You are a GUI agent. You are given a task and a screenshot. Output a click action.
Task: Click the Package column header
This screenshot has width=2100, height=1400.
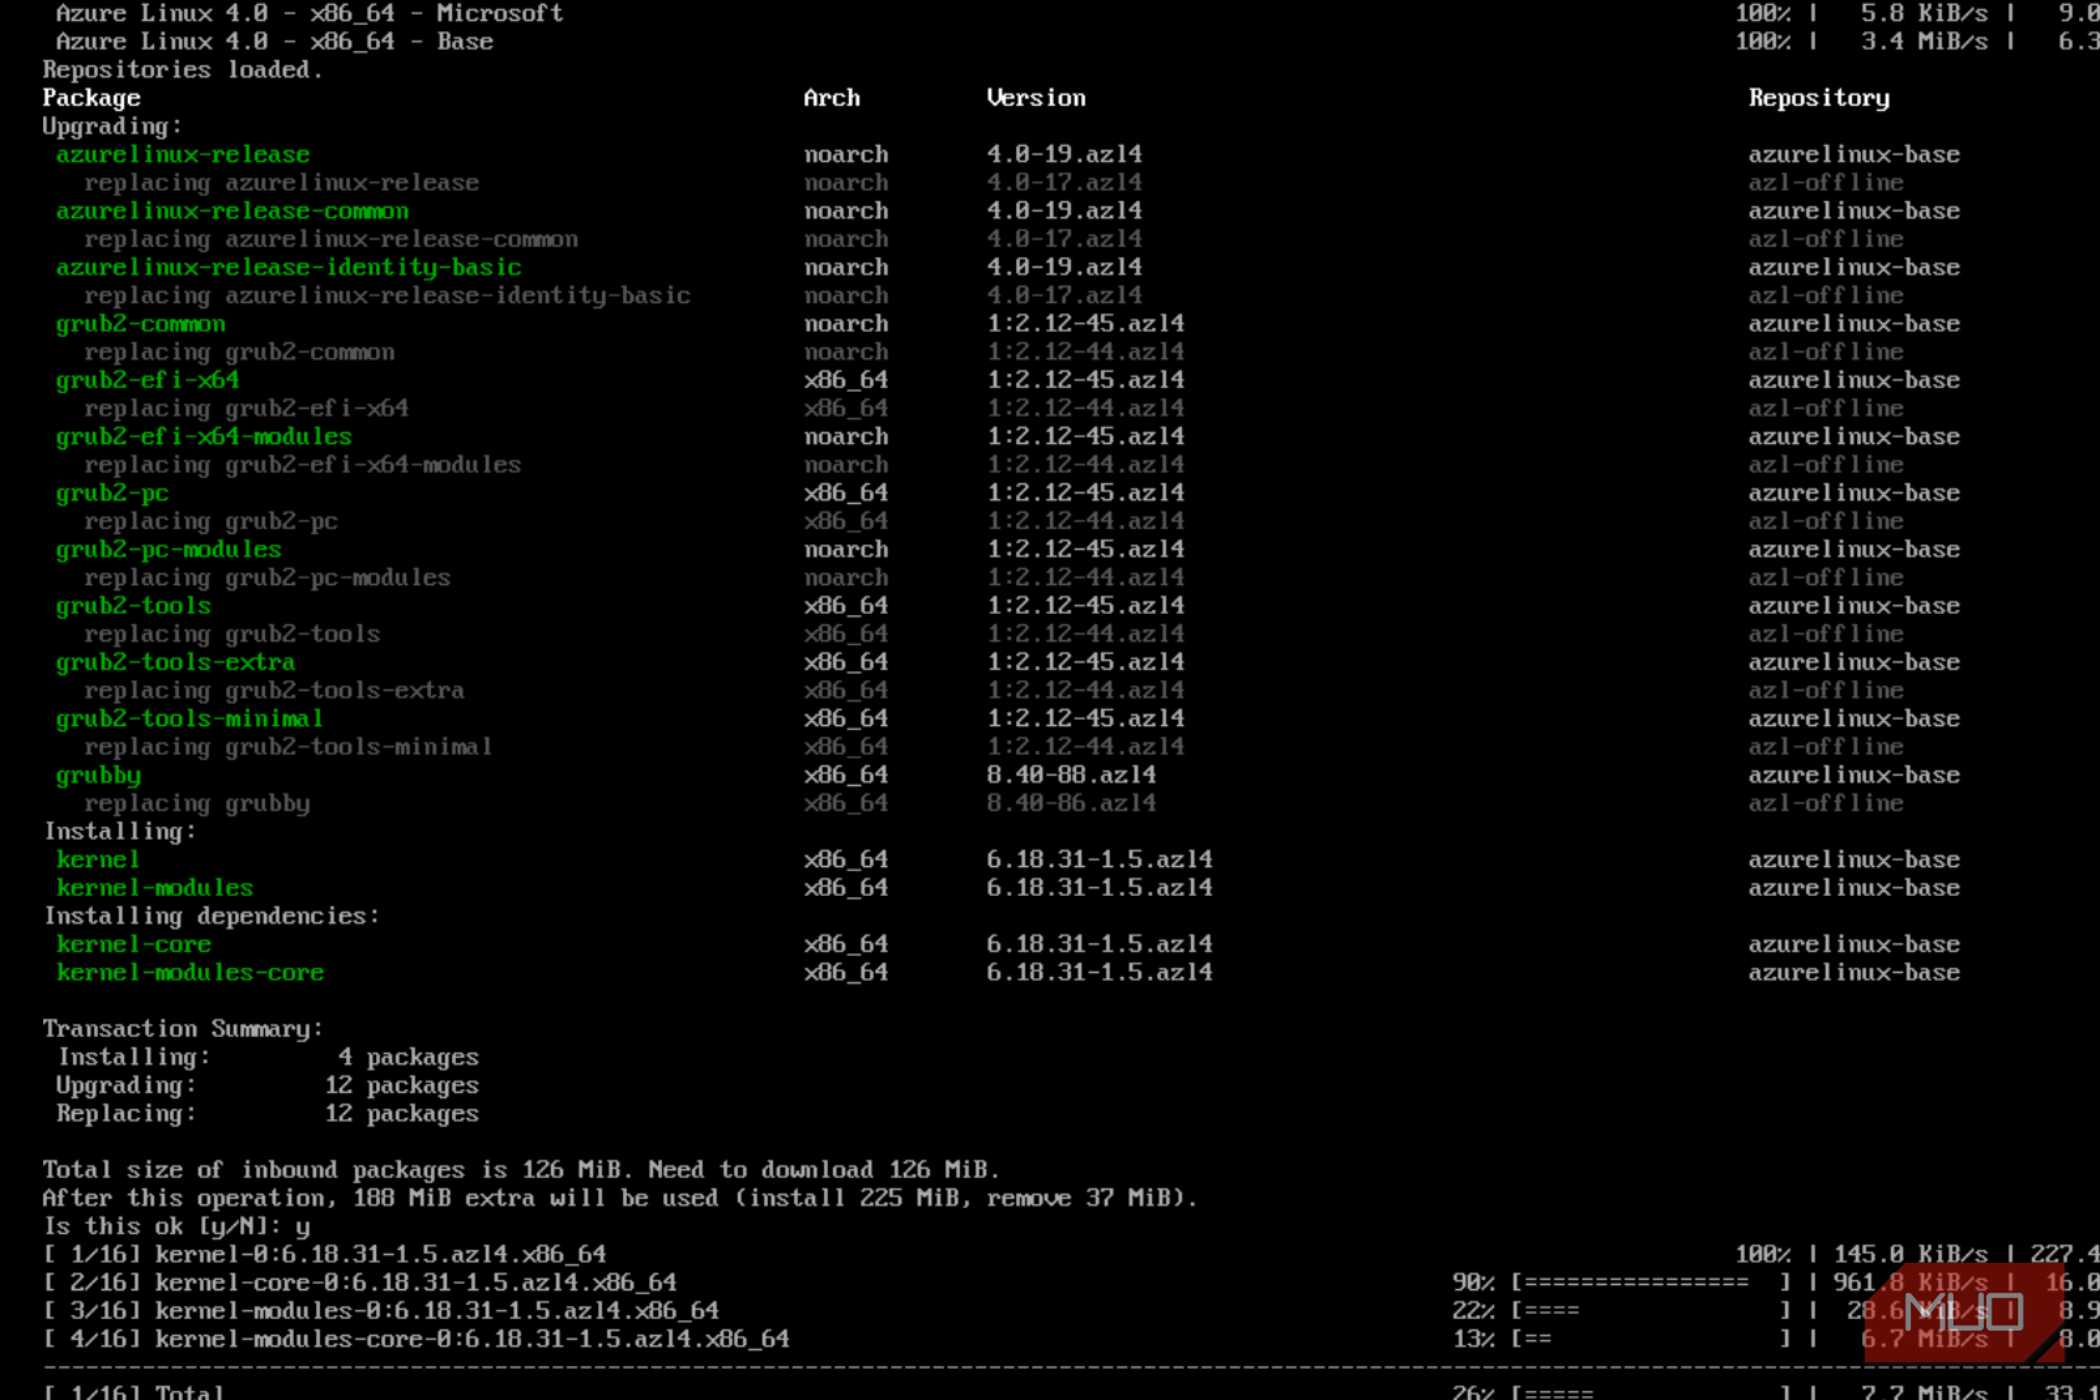(91, 99)
